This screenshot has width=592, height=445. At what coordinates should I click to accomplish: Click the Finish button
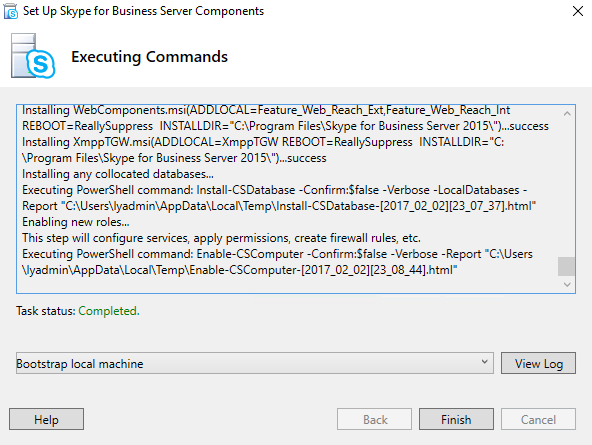(456, 419)
